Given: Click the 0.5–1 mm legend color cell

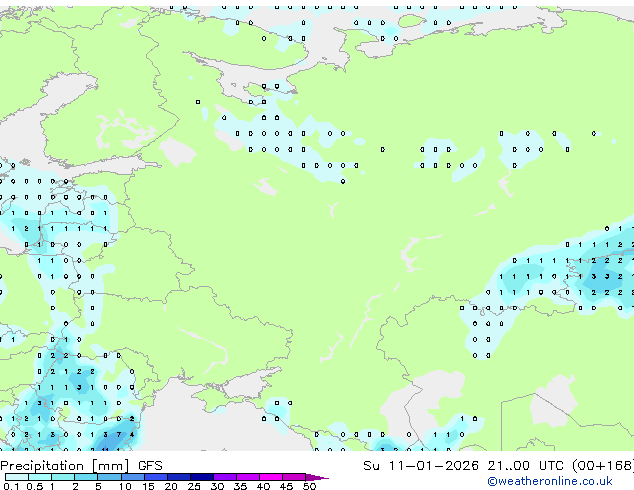Looking at the screenshot, I should click(x=40, y=477).
